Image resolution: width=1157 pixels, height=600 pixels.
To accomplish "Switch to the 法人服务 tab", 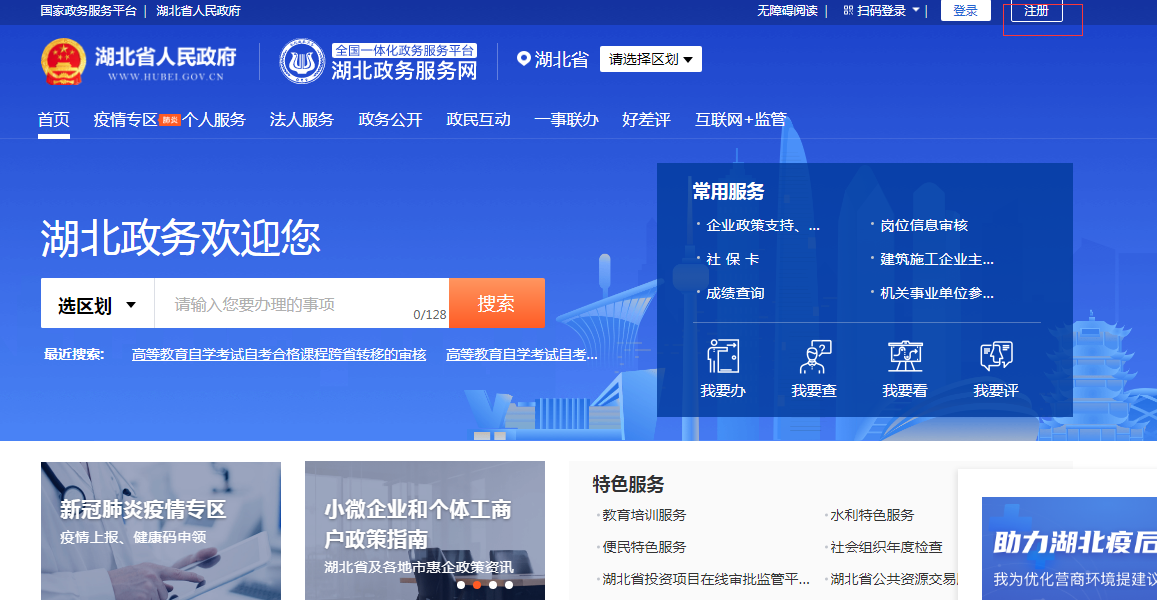I will pos(302,119).
